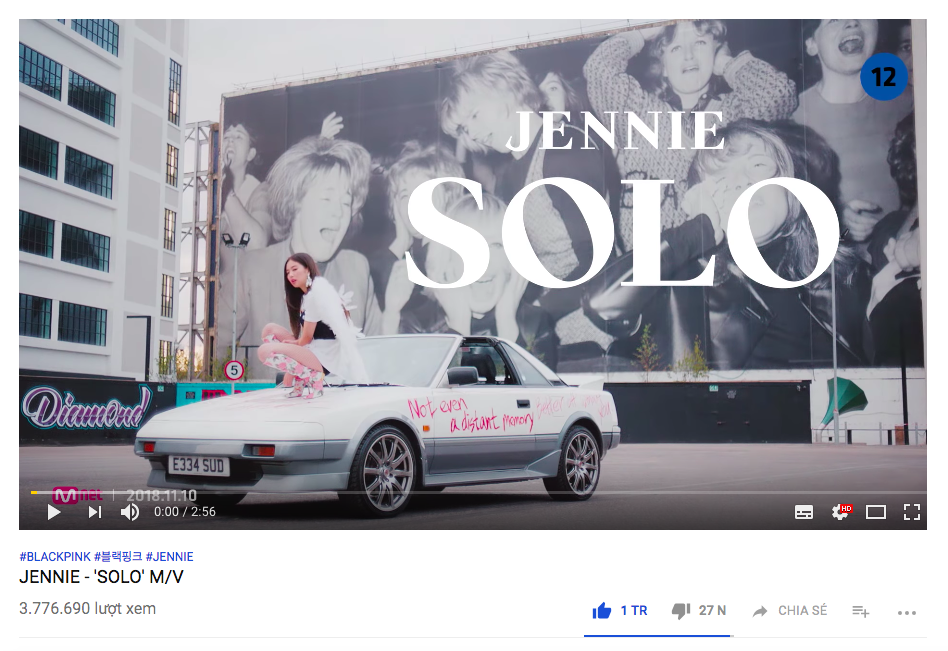Enter fullscreen mode
The image size is (948, 651).
[912, 513]
